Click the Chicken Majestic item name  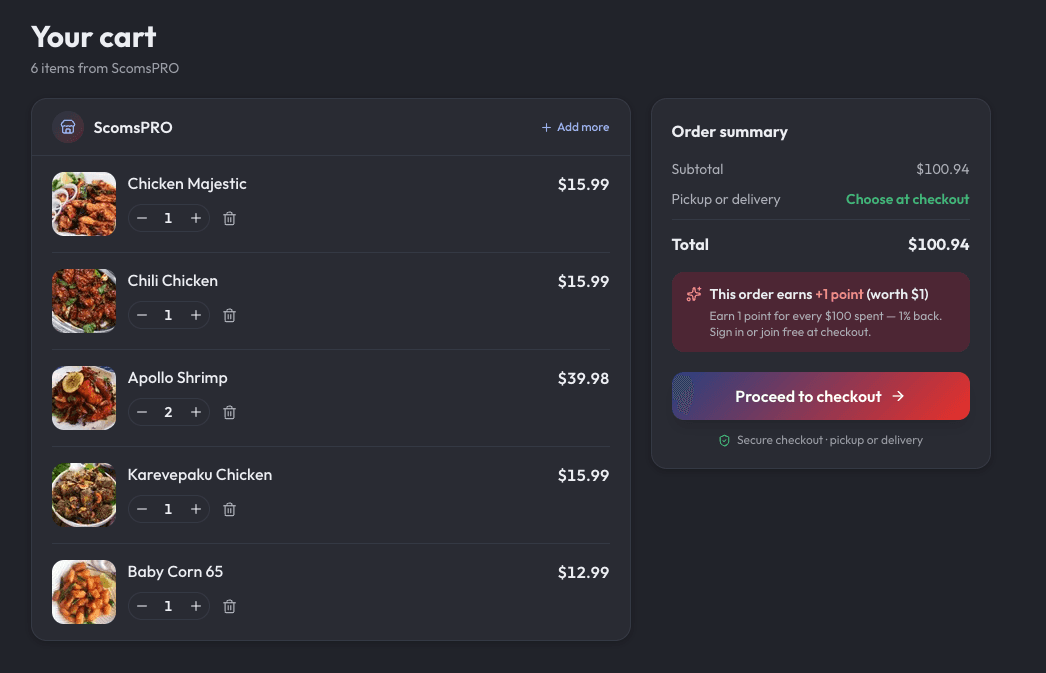(187, 184)
